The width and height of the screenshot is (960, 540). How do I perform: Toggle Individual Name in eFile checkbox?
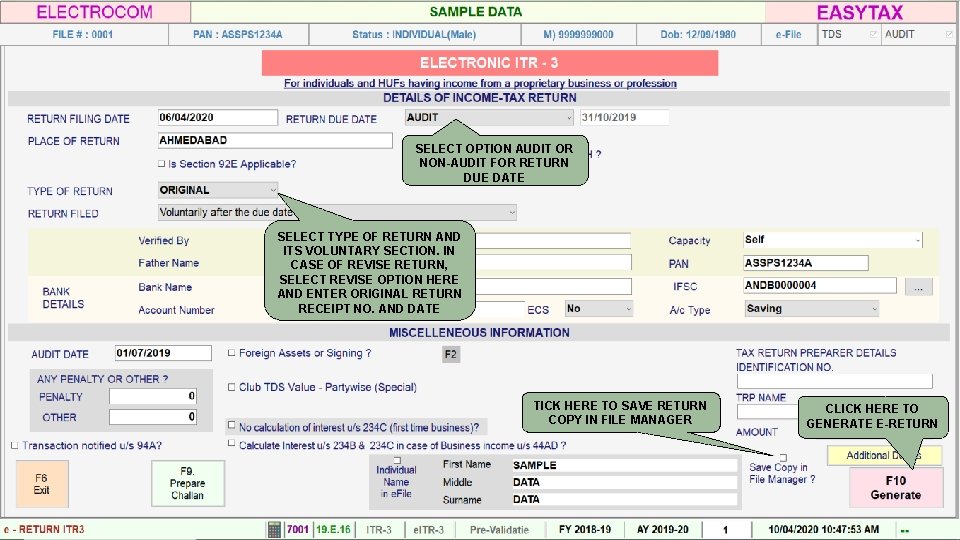click(x=397, y=460)
